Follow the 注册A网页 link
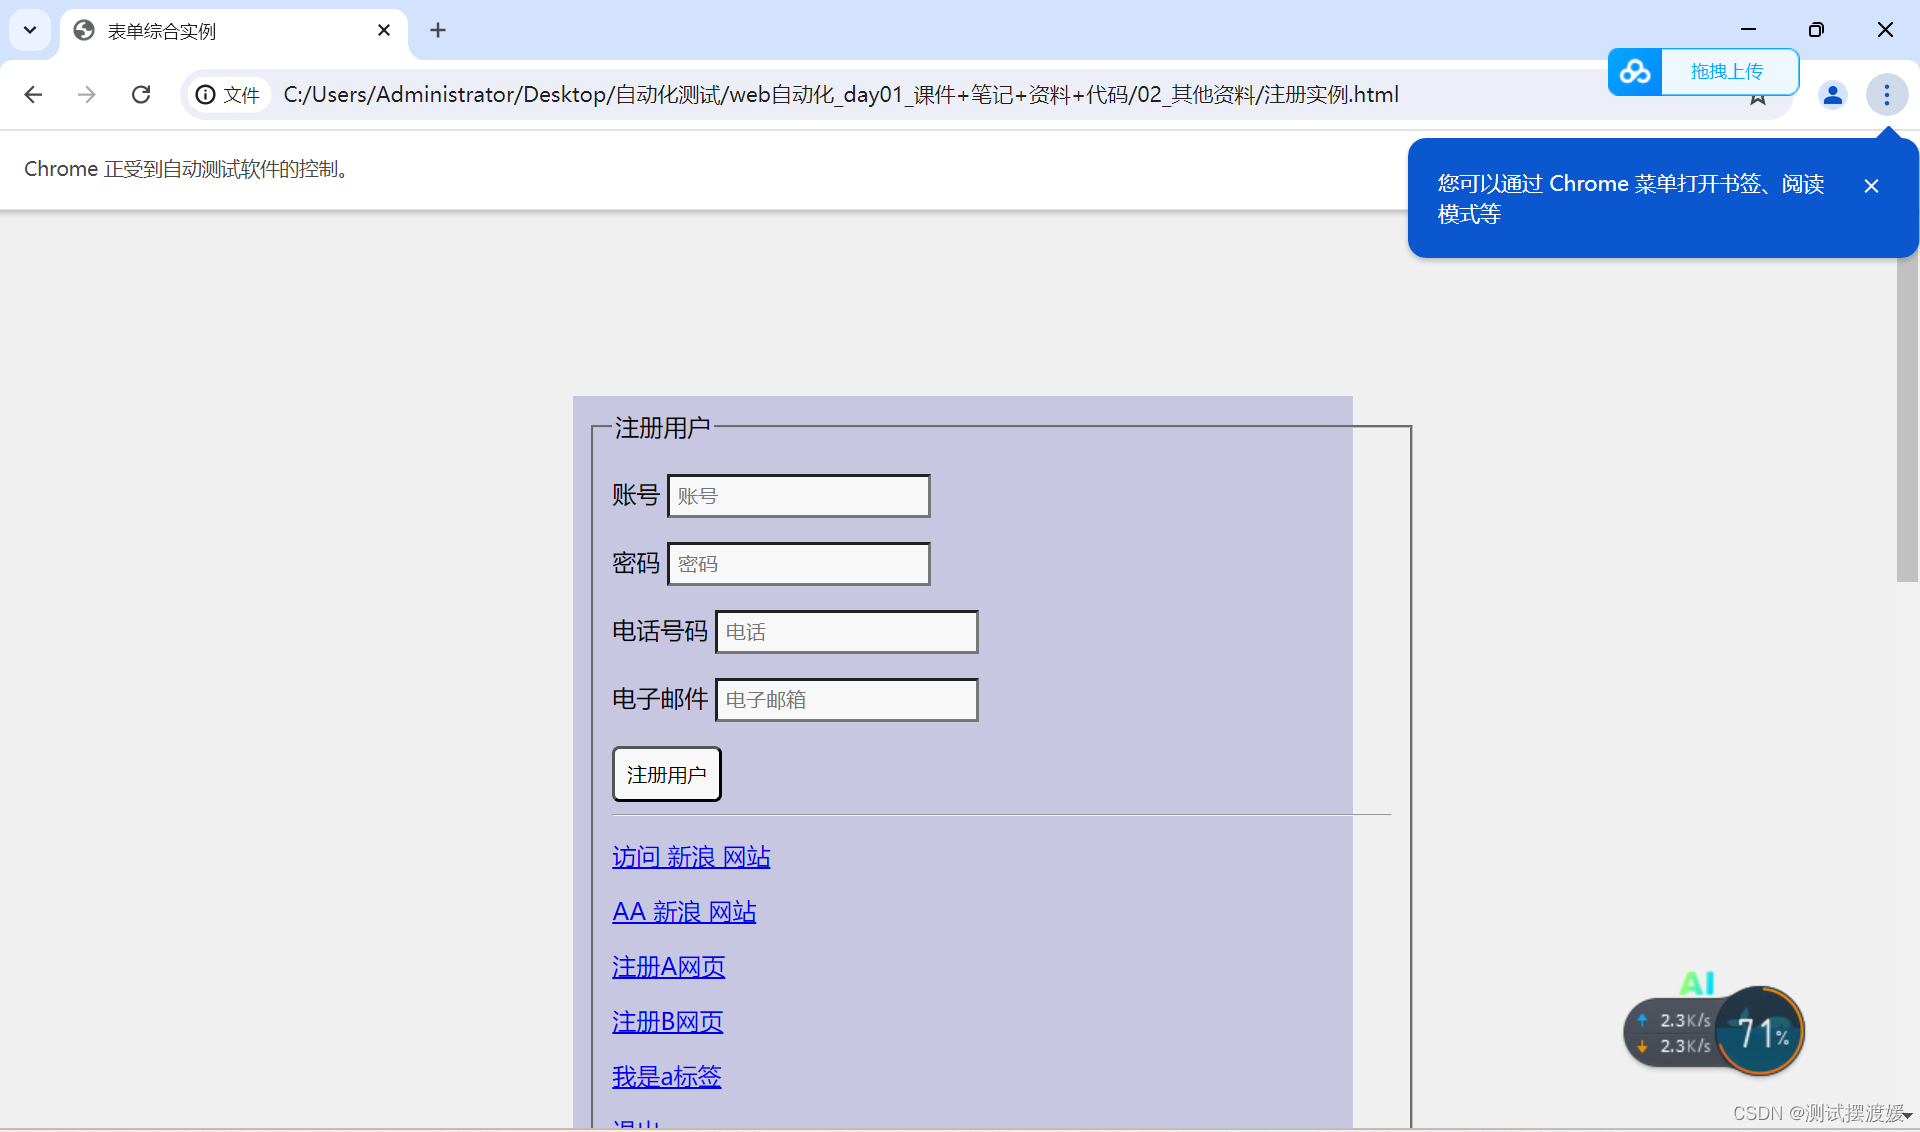The image size is (1920, 1132). (668, 967)
